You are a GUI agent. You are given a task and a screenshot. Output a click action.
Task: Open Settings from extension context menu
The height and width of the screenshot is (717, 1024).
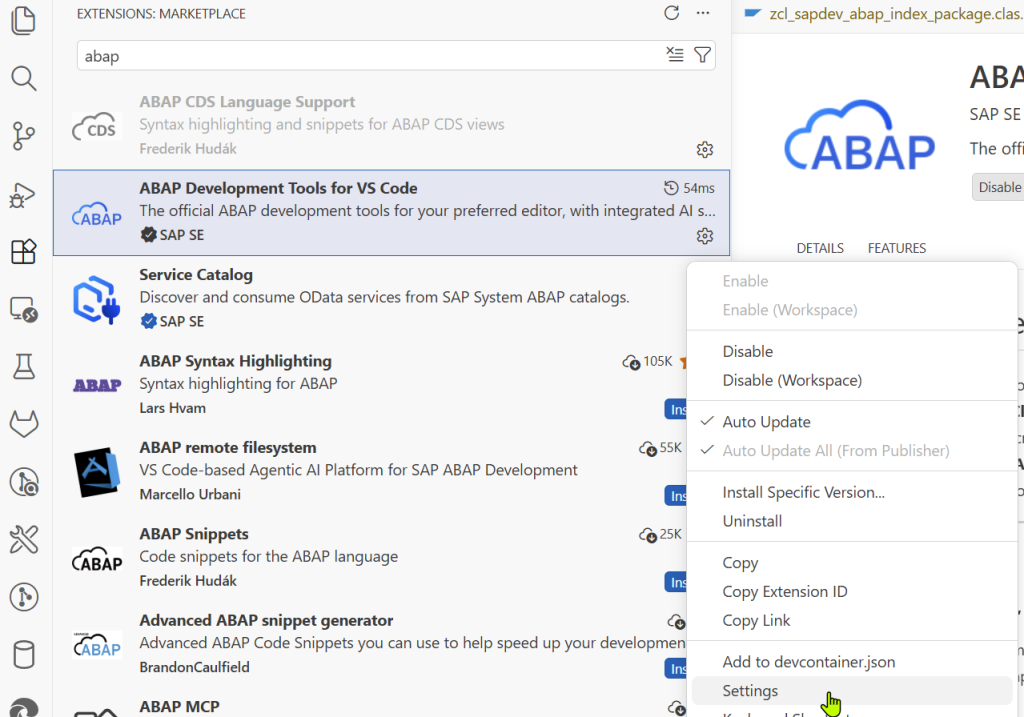click(x=852, y=691)
